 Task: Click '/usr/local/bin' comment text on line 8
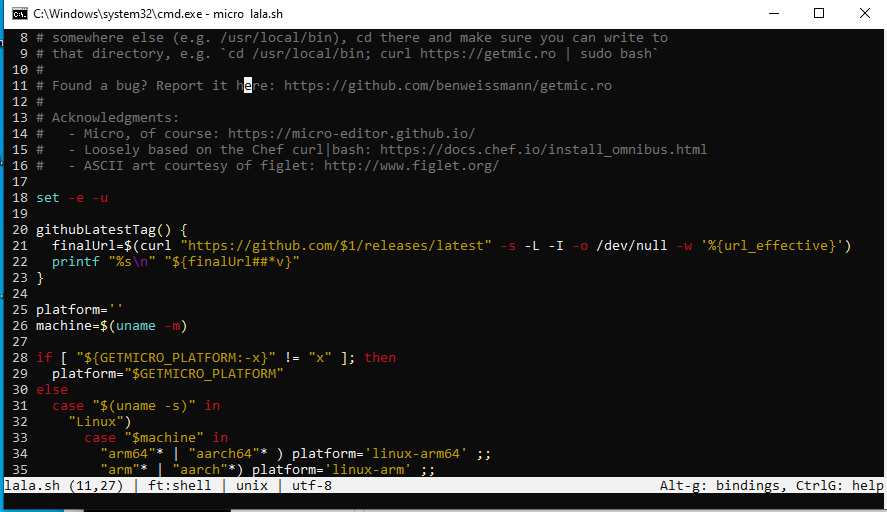(275, 38)
